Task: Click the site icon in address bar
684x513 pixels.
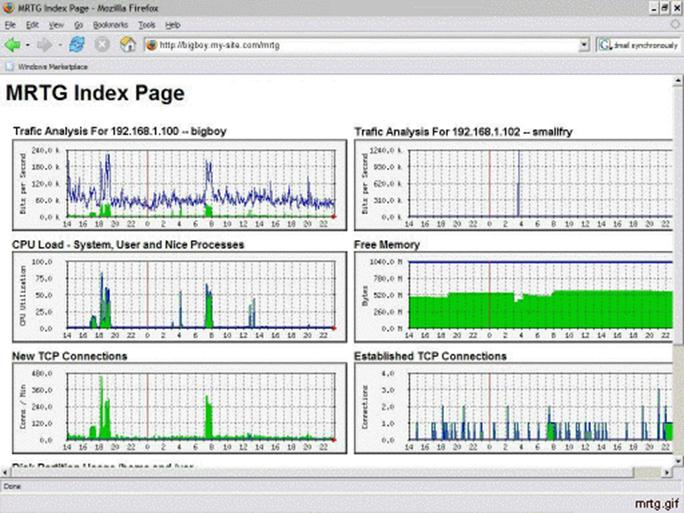Action: (x=151, y=45)
